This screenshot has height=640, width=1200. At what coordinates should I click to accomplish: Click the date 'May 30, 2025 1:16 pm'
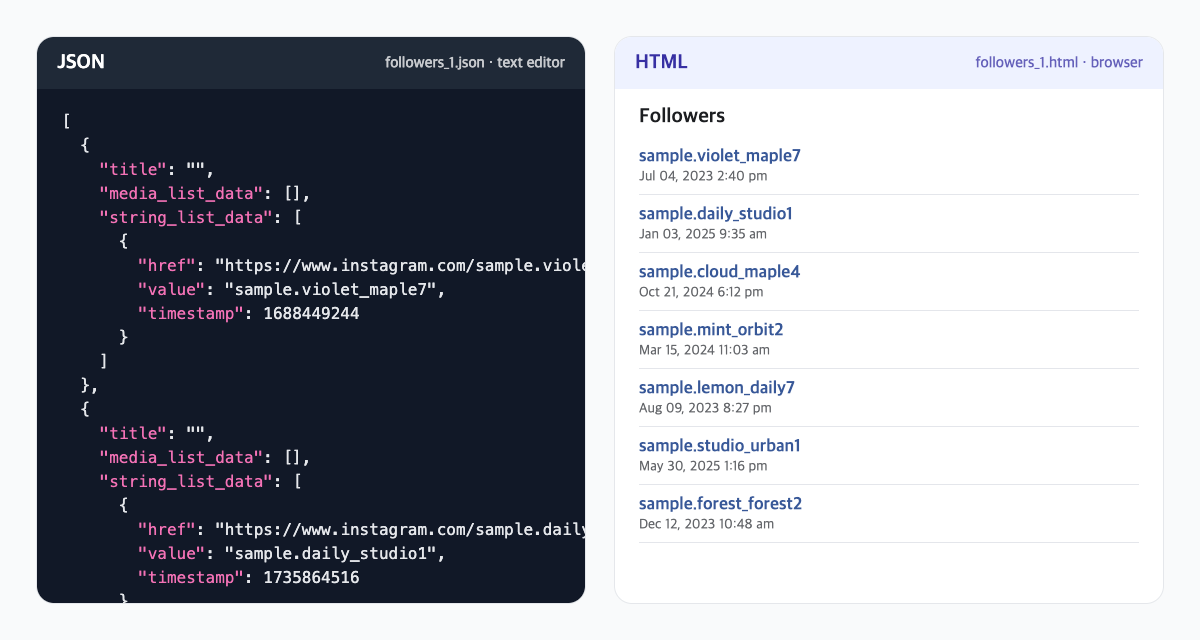[703, 466]
